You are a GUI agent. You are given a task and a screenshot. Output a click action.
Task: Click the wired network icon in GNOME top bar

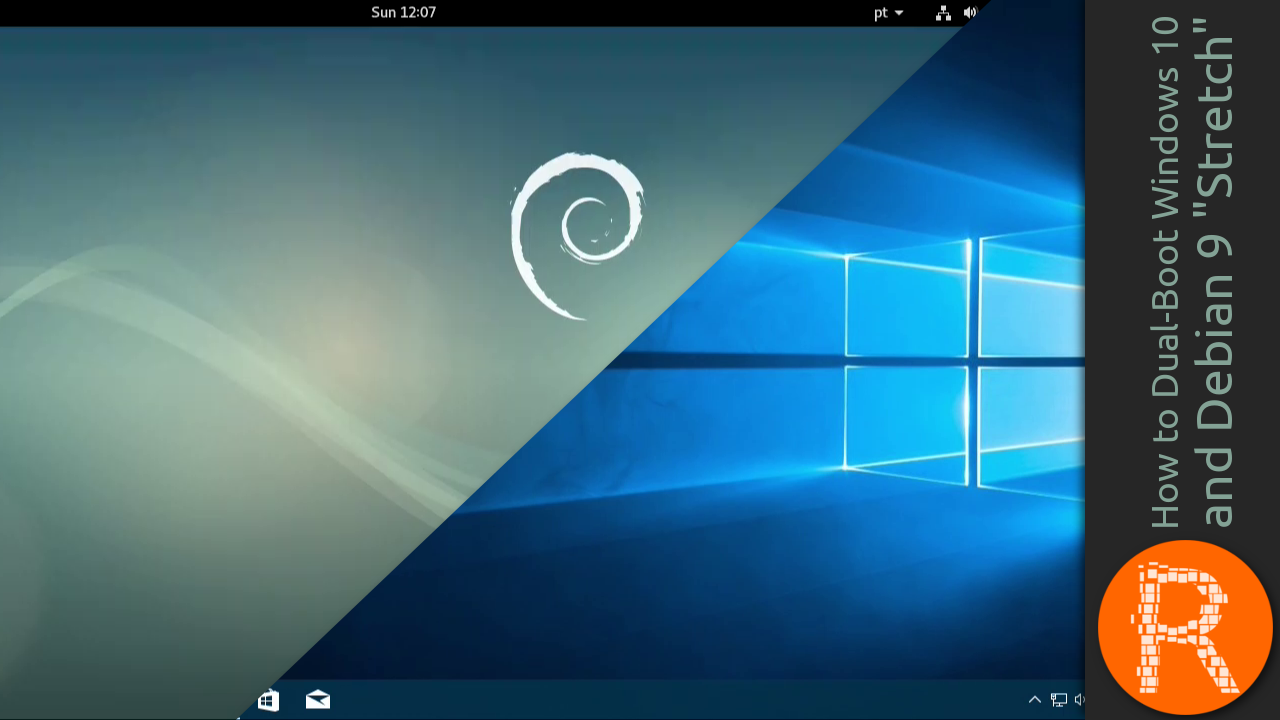[943, 12]
